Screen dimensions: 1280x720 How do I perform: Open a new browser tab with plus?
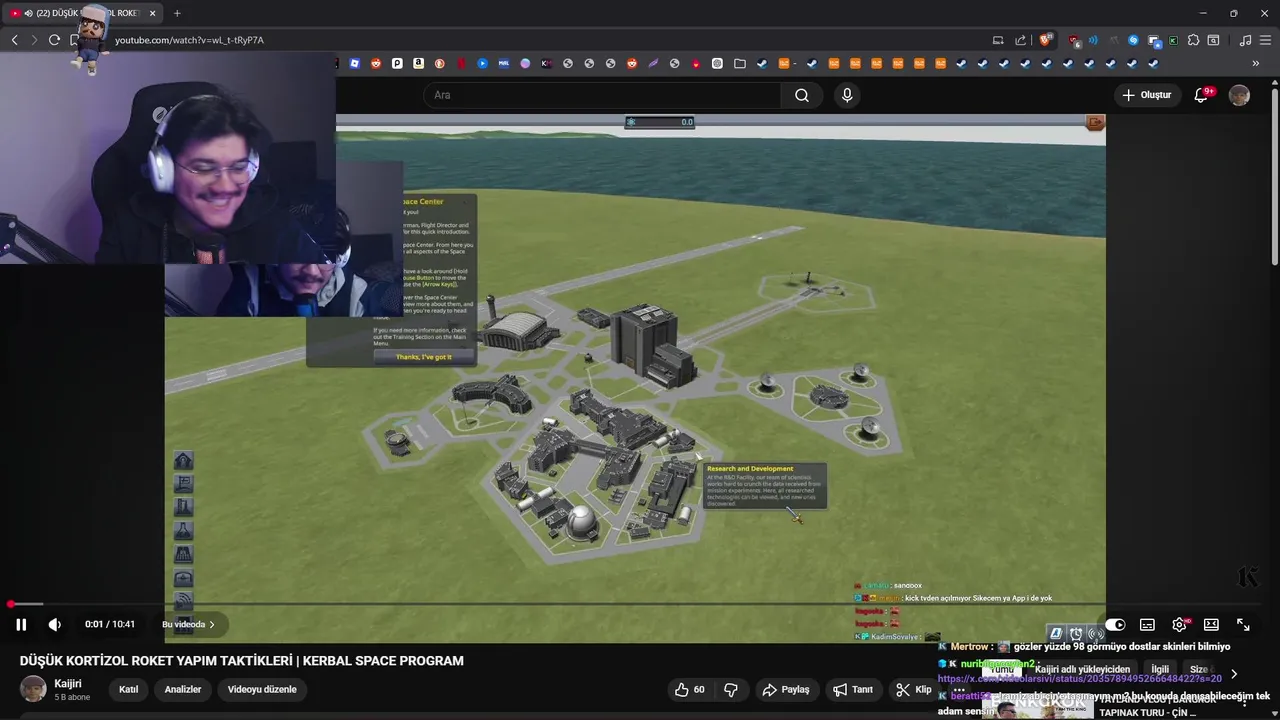[x=177, y=13]
